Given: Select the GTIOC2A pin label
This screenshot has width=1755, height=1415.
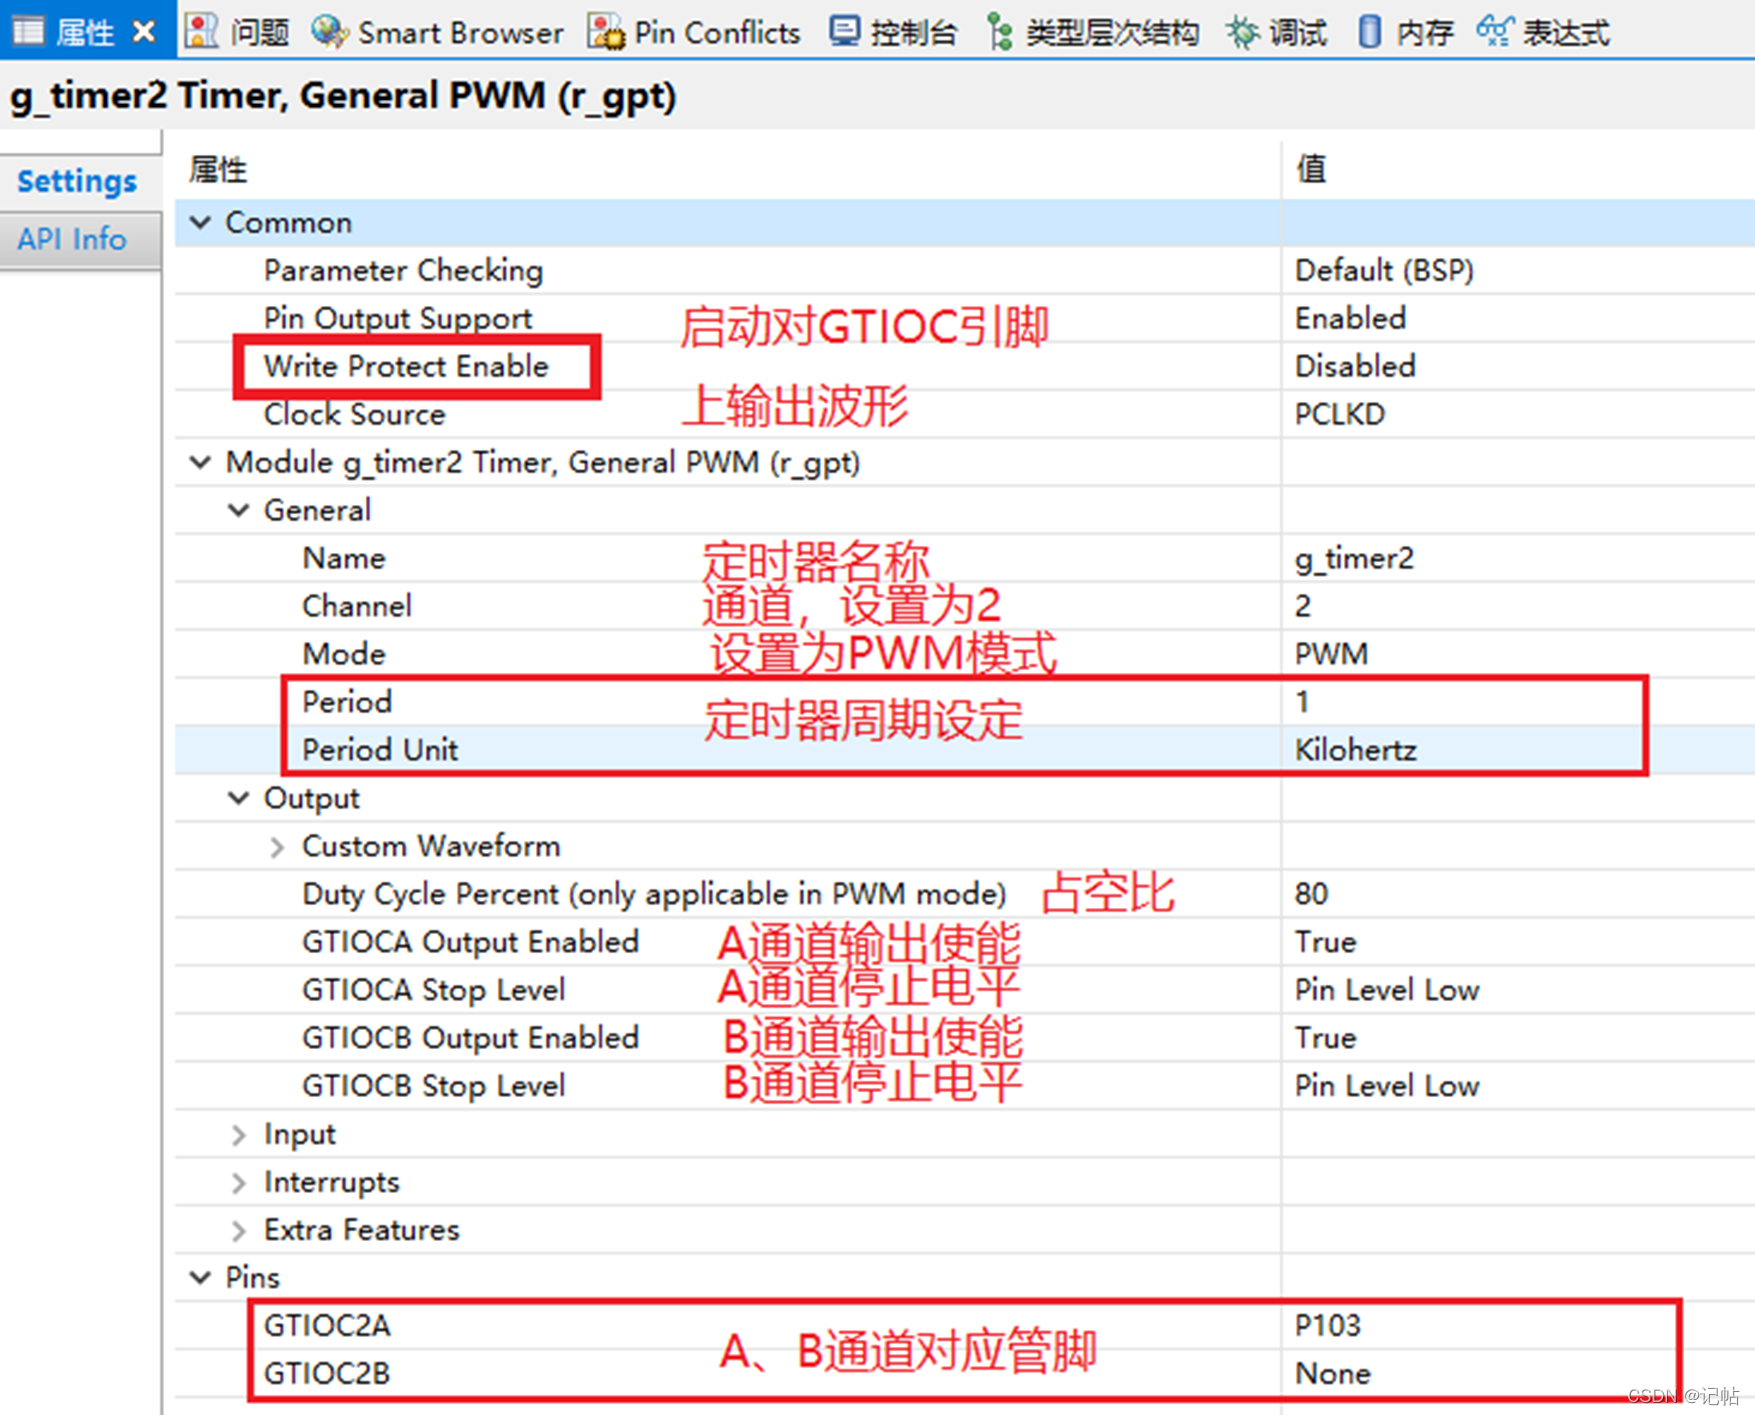Looking at the screenshot, I should (327, 1325).
